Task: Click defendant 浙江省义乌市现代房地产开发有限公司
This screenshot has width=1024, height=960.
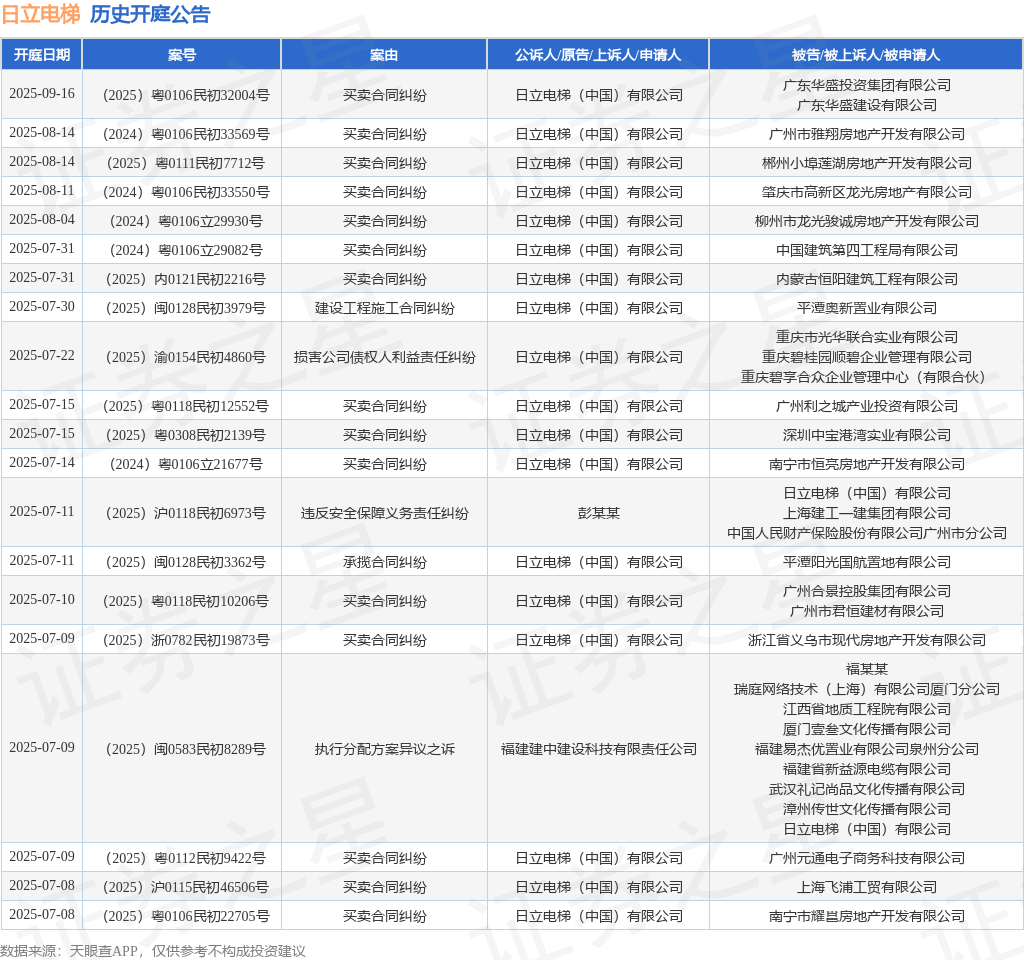Action: pos(867,640)
